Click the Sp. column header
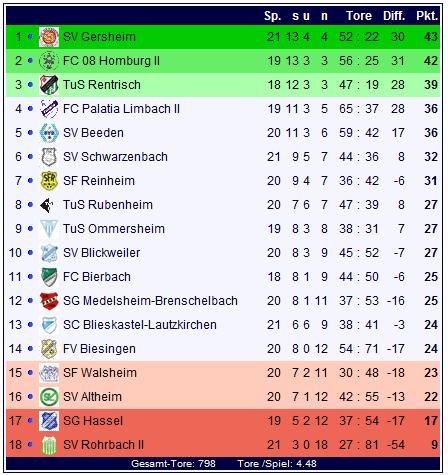The height and width of the screenshot is (475, 448). tap(272, 16)
